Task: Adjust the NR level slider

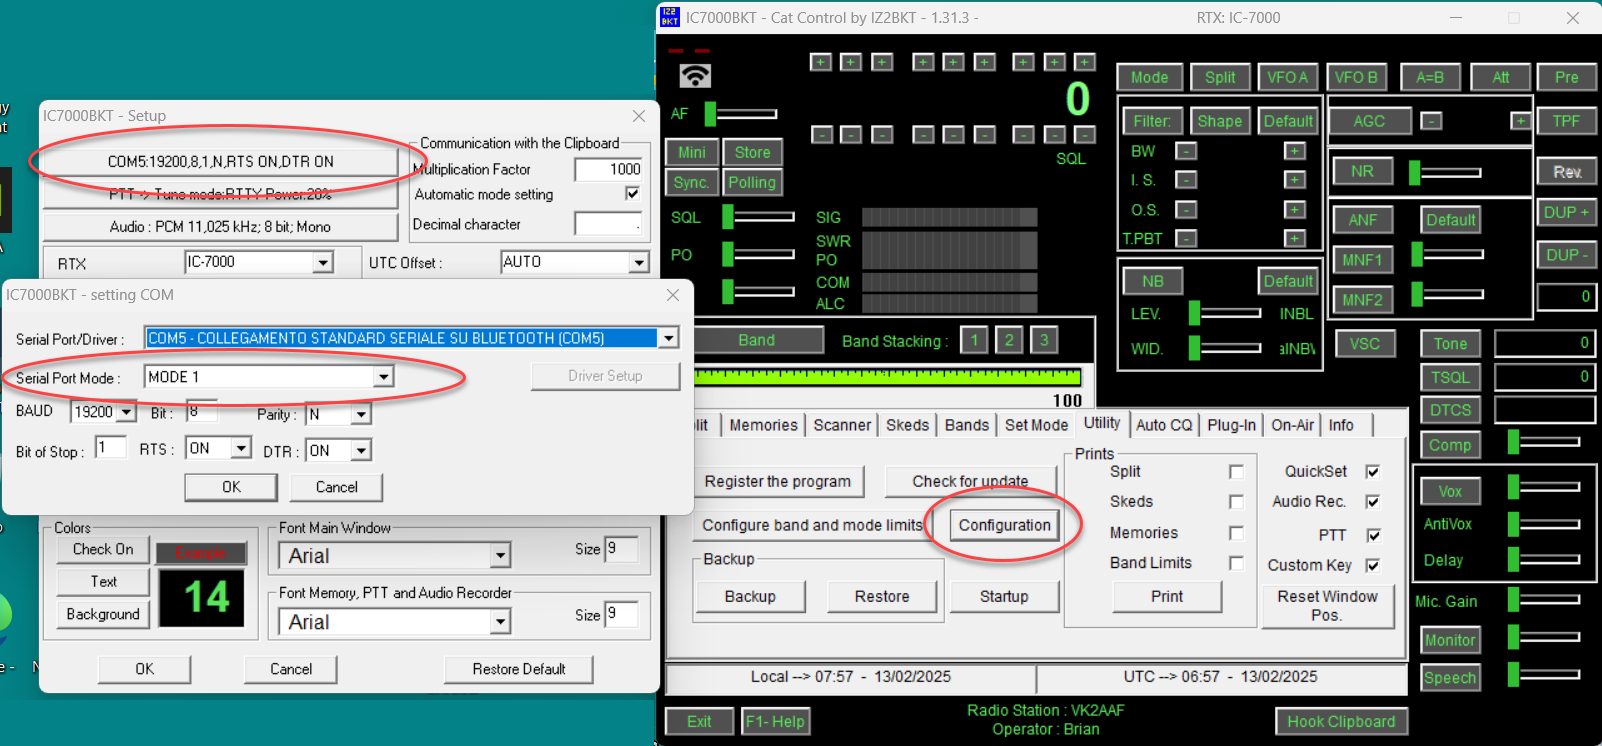Action: [x=1446, y=172]
